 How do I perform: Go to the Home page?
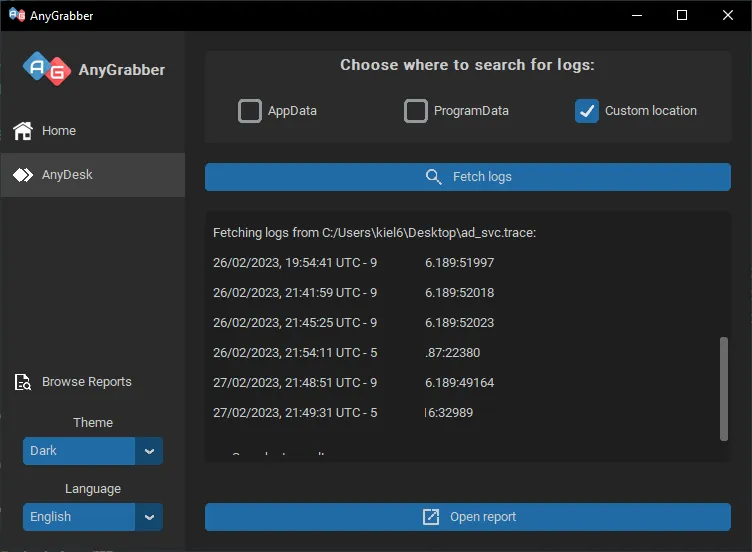click(93, 131)
